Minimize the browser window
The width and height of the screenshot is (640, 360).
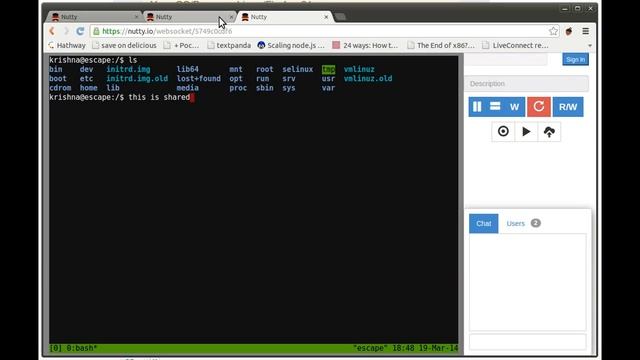point(565,9)
